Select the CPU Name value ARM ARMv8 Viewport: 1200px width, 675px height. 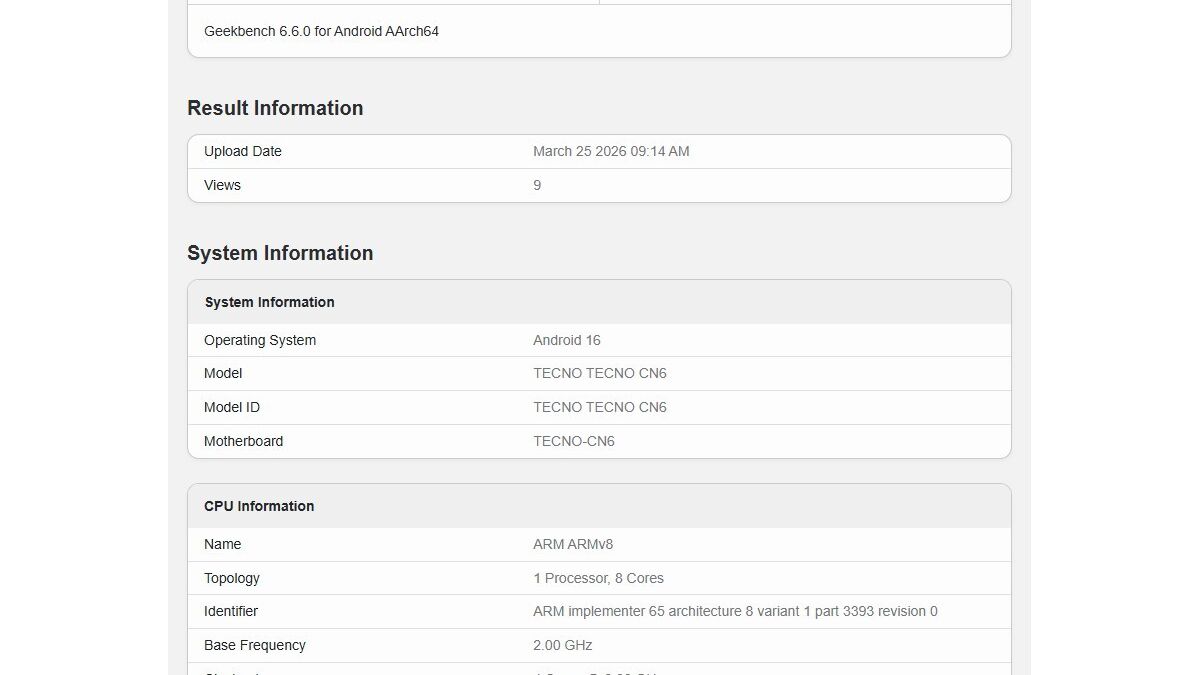(x=573, y=544)
